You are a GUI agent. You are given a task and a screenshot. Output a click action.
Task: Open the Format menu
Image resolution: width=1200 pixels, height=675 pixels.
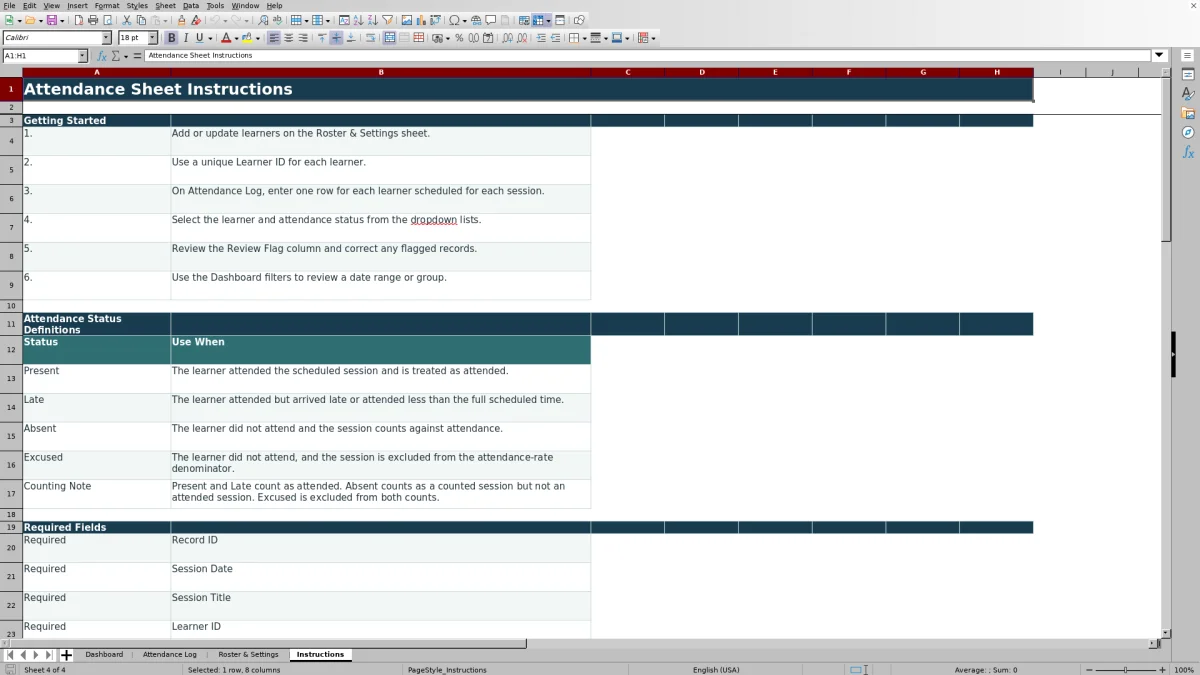point(107,6)
